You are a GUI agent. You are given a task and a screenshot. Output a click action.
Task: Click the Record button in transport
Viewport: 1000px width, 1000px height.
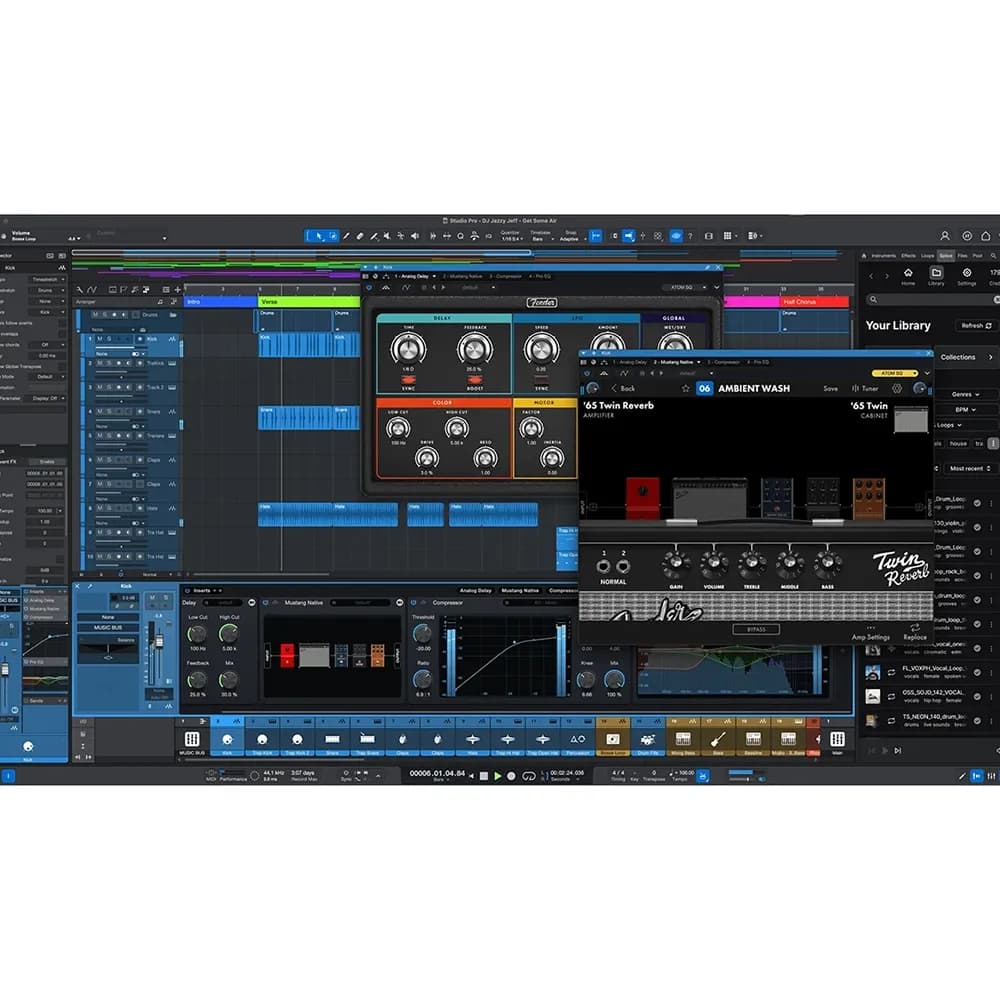pyautogui.click(x=511, y=776)
